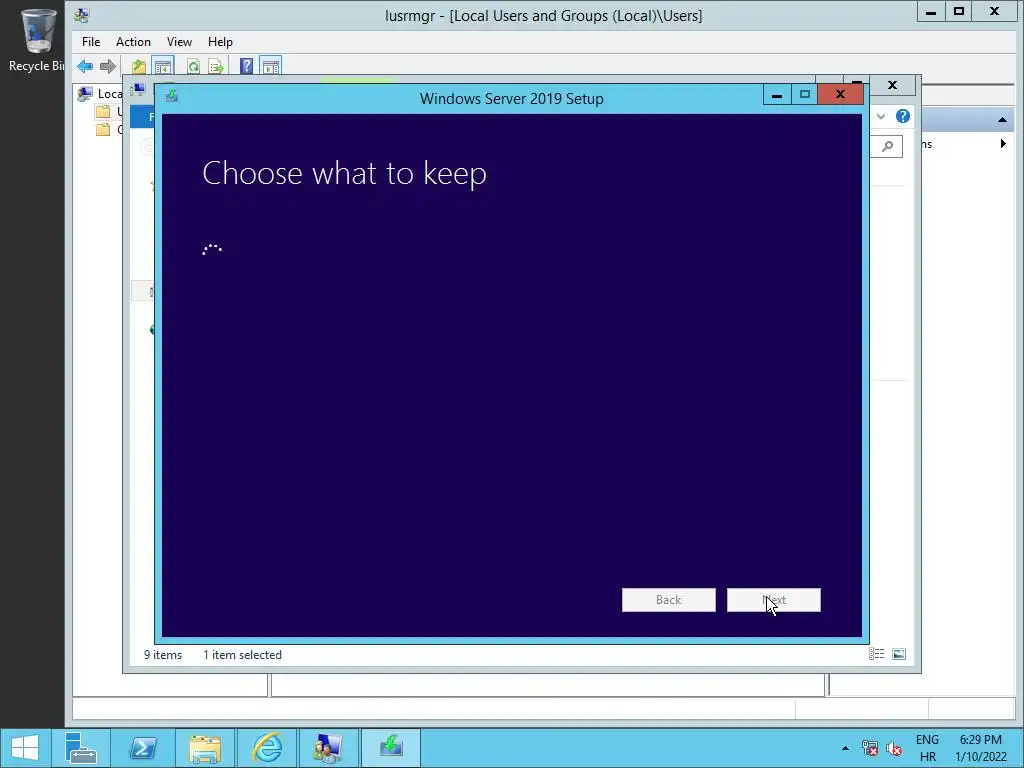Show hidden tray icons arrow
Screen dimensions: 1024x768
pyautogui.click(x=845, y=748)
